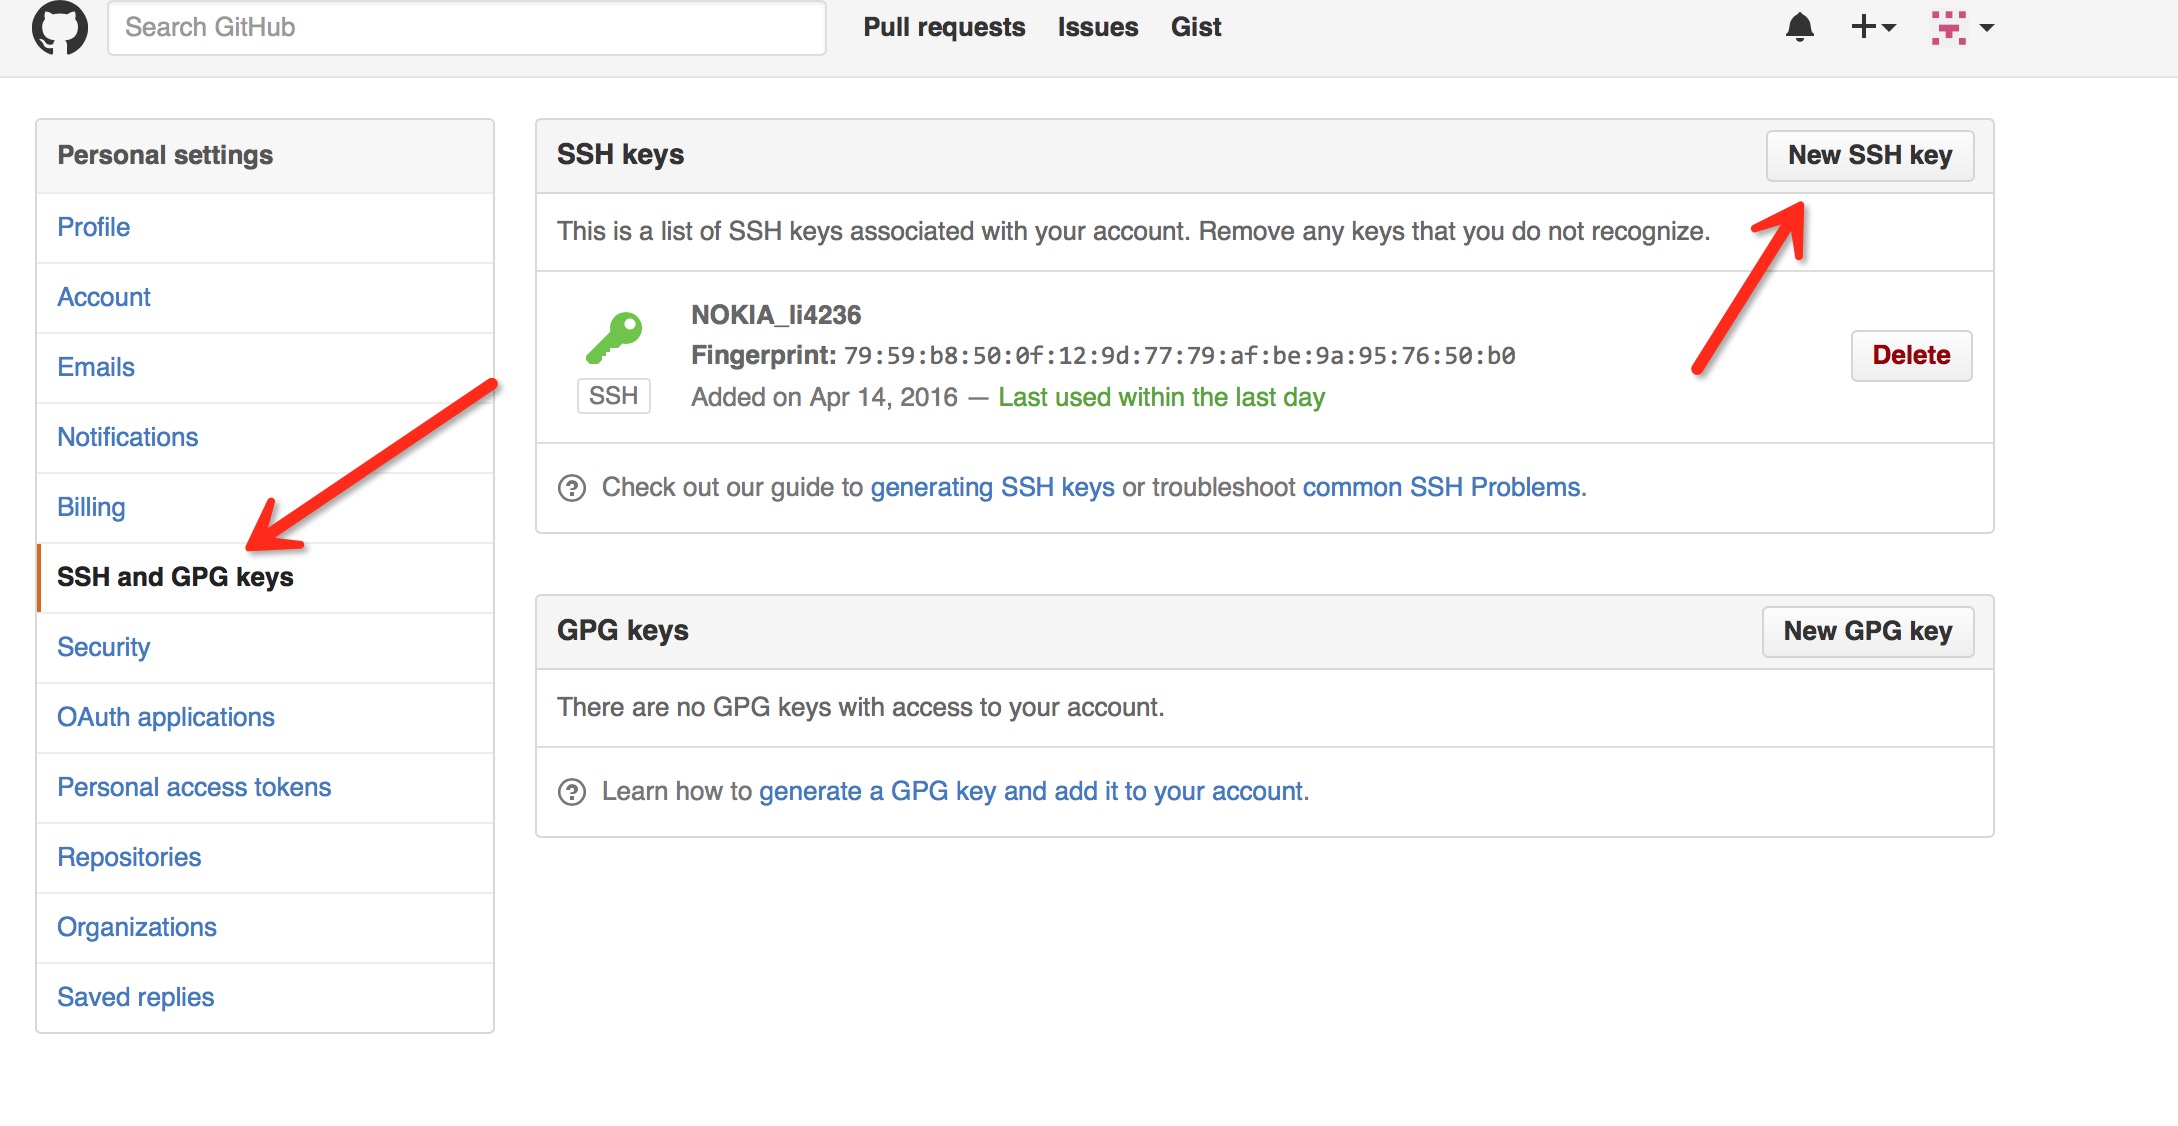The width and height of the screenshot is (2178, 1126).
Task: Open Gist from the header
Action: (1195, 27)
